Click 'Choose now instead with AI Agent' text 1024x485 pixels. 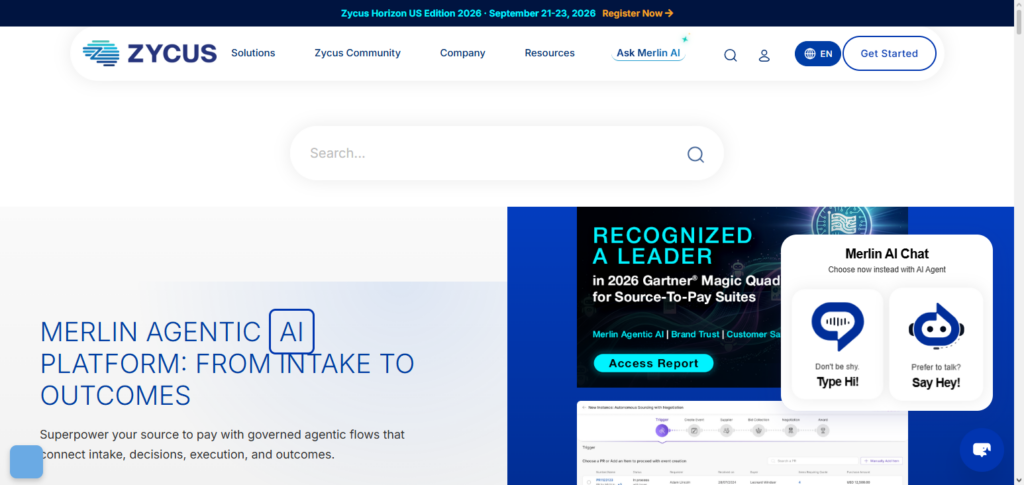click(886, 270)
